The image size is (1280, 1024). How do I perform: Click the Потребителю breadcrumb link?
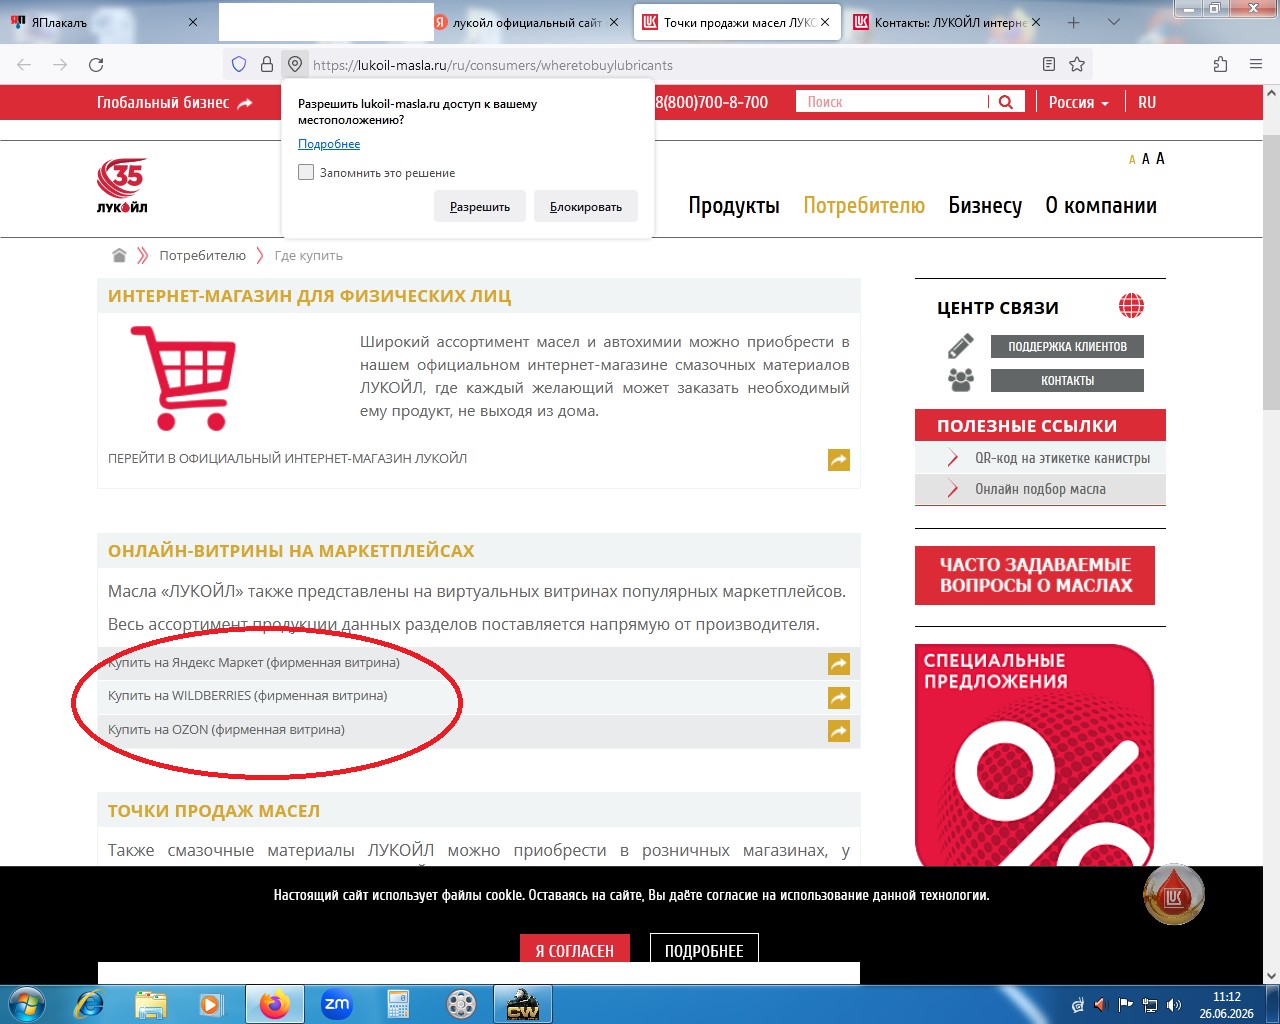pyautogui.click(x=202, y=256)
